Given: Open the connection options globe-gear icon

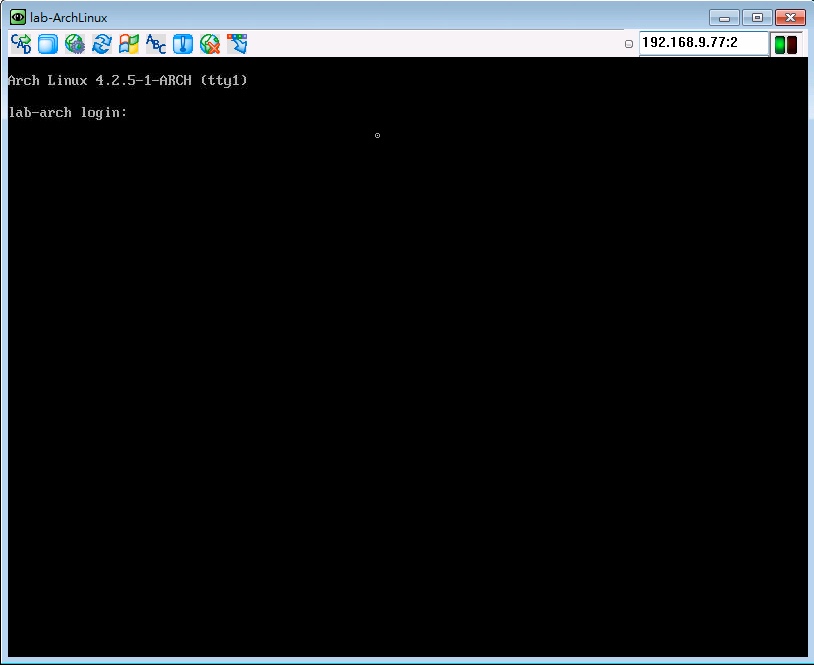Looking at the screenshot, I should pyautogui.click(x=75, y=44).
